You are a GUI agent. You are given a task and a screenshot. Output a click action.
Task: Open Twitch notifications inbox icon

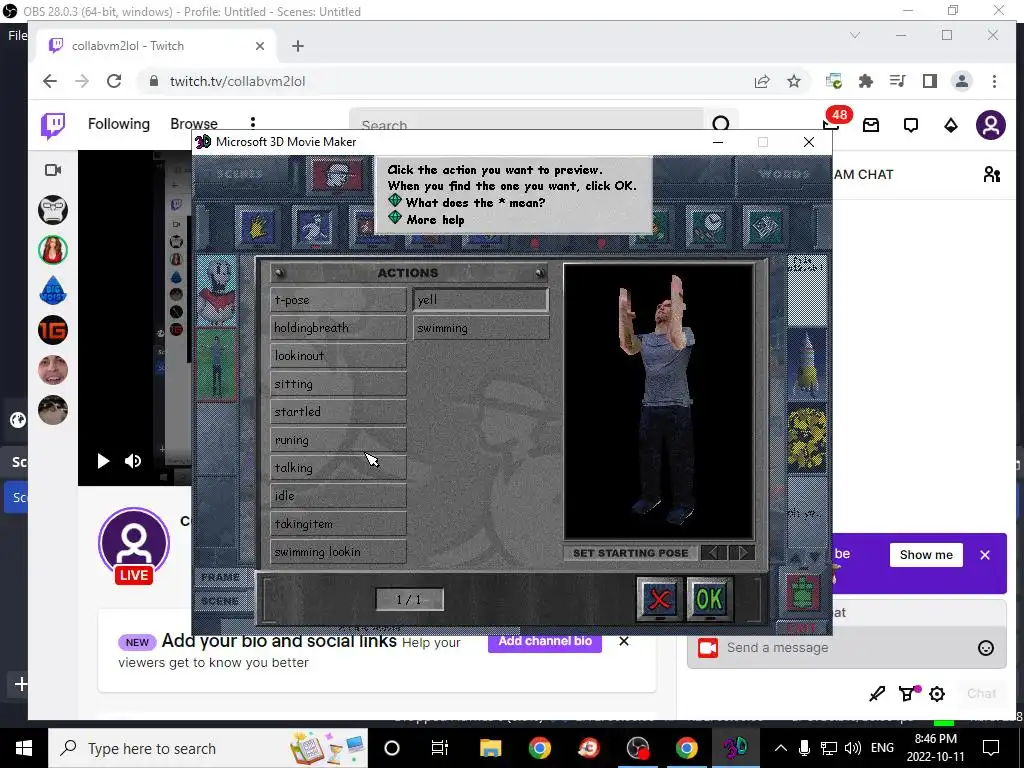871,125
